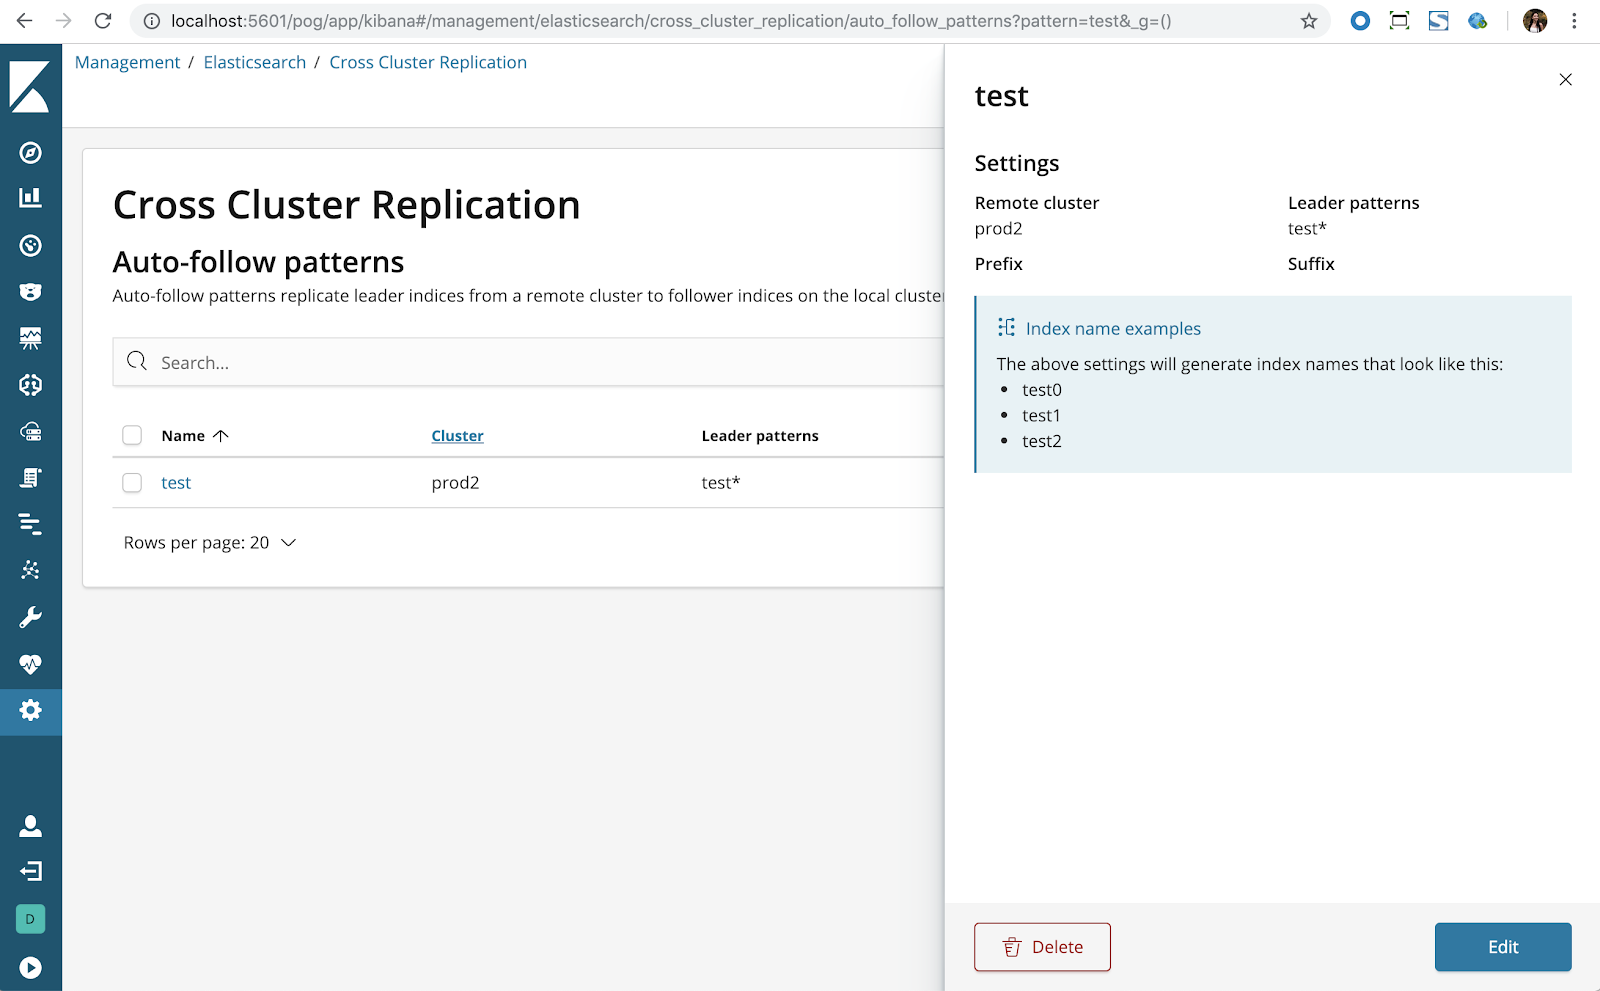
Task: Open Visualize bar chart sidebar icon
Action: [31, 197]
